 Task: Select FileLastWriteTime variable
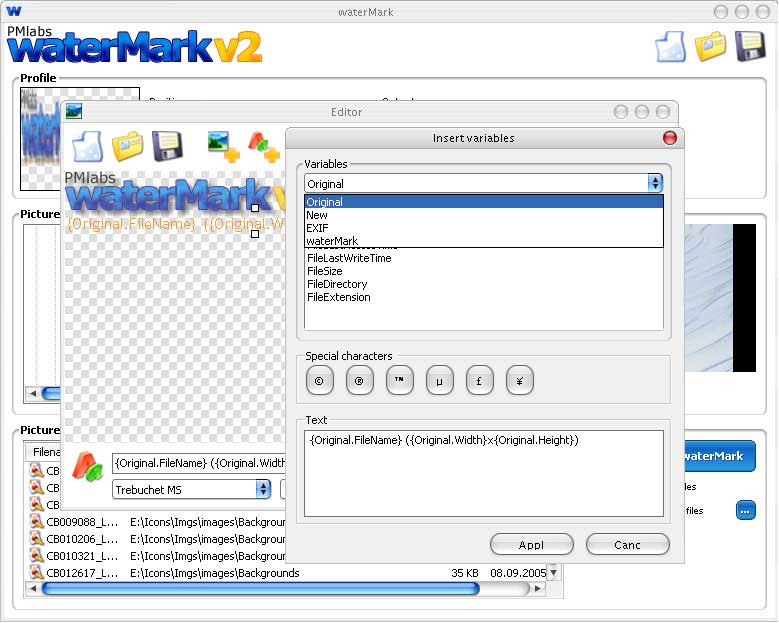pos(349,258)
